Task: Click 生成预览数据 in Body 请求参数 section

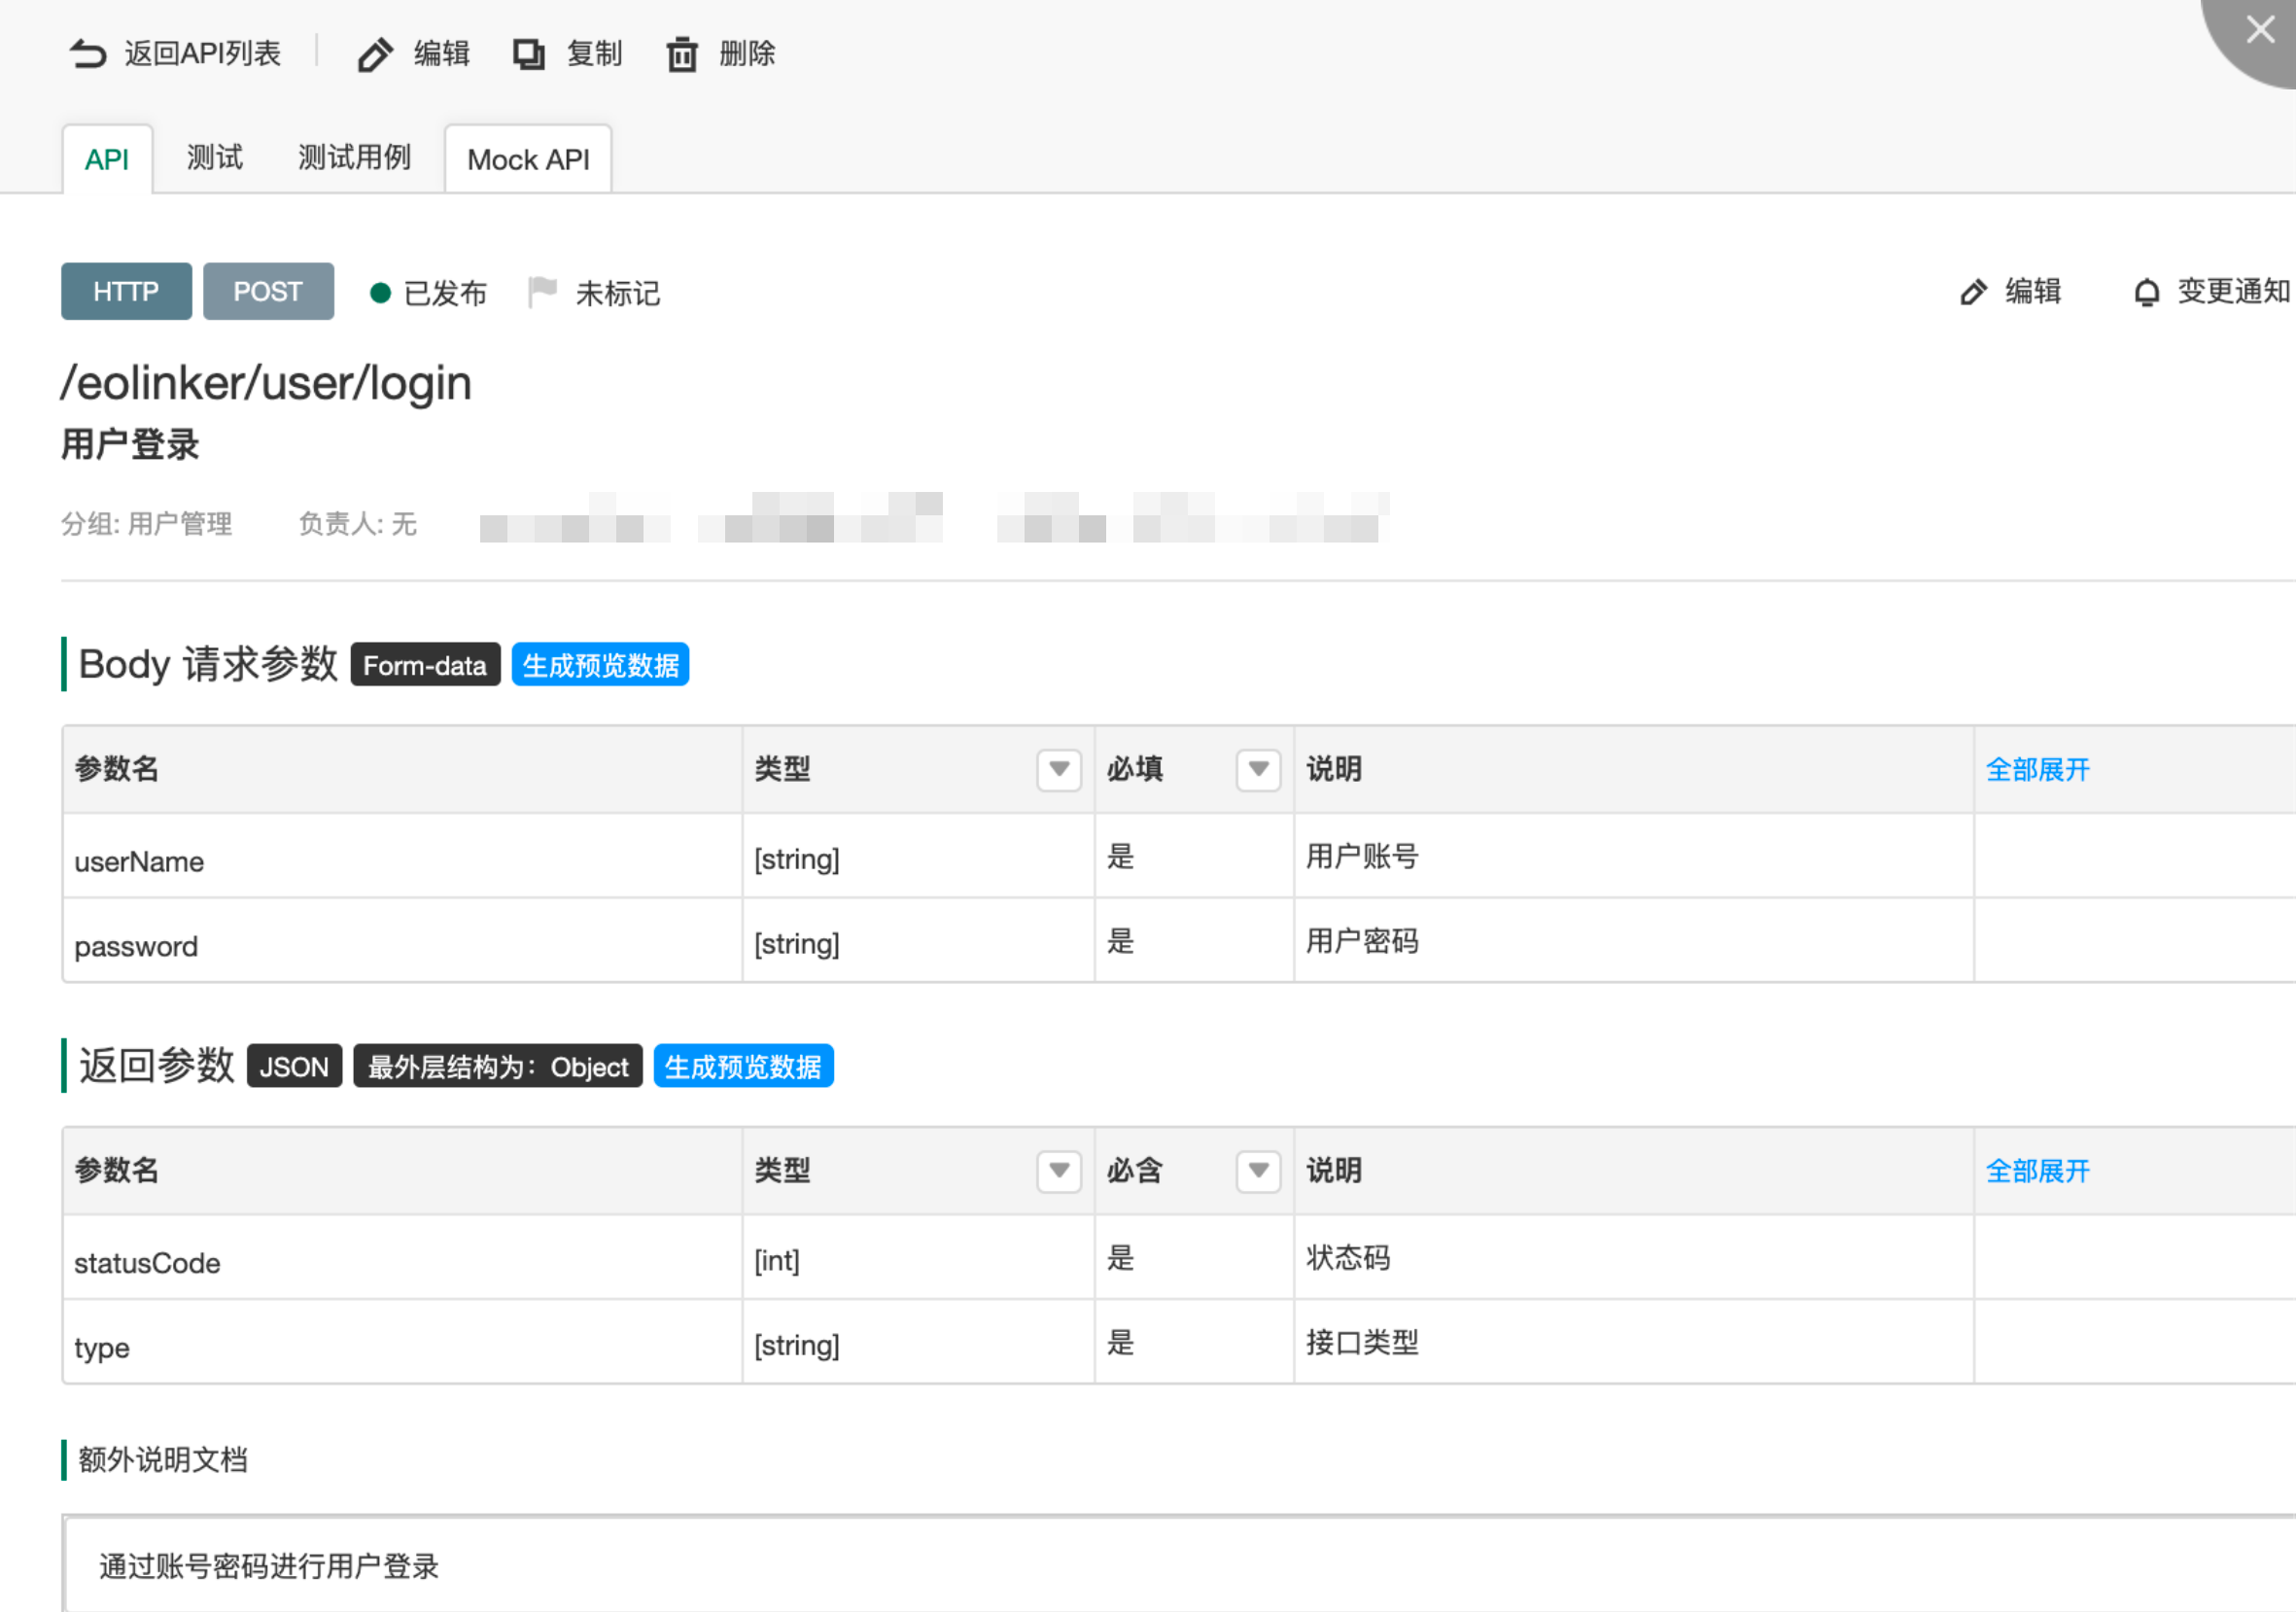Action: pyautogui.click(x=599, y=664)
